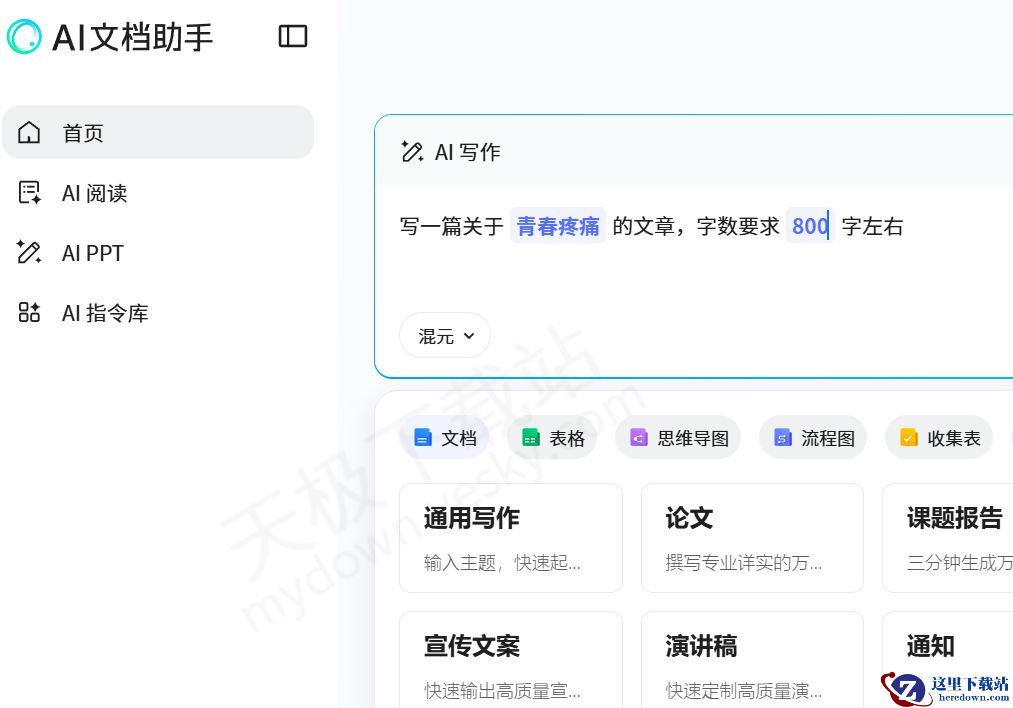Viewport: 1013px width, 708px height.
Task: Click the AI文档助手 logo icon
Action: coord(24,37)
